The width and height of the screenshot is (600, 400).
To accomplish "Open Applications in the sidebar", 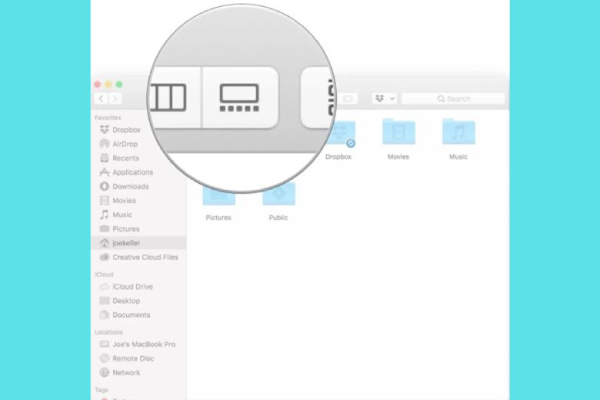I will pyautogui.click(x=139, y=172).
